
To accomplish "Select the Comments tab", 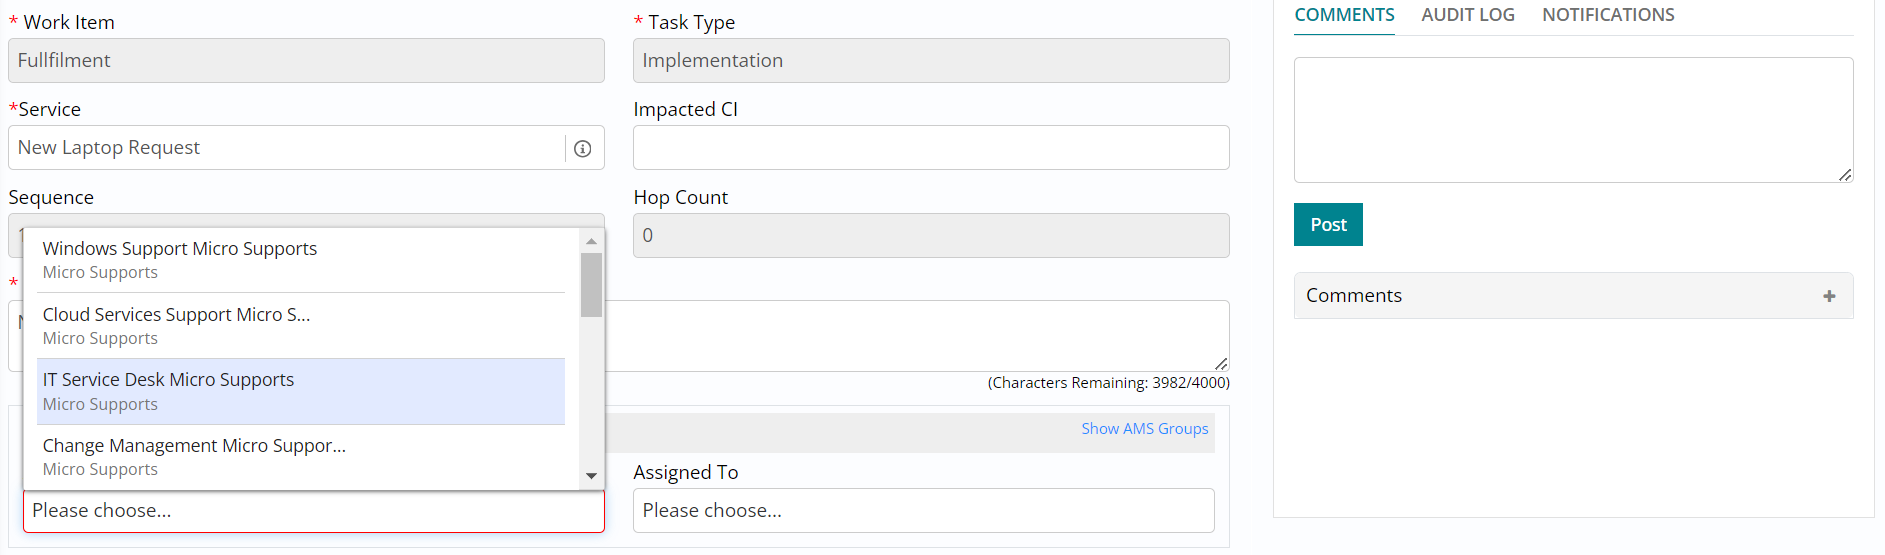I will pos(1344,15).
